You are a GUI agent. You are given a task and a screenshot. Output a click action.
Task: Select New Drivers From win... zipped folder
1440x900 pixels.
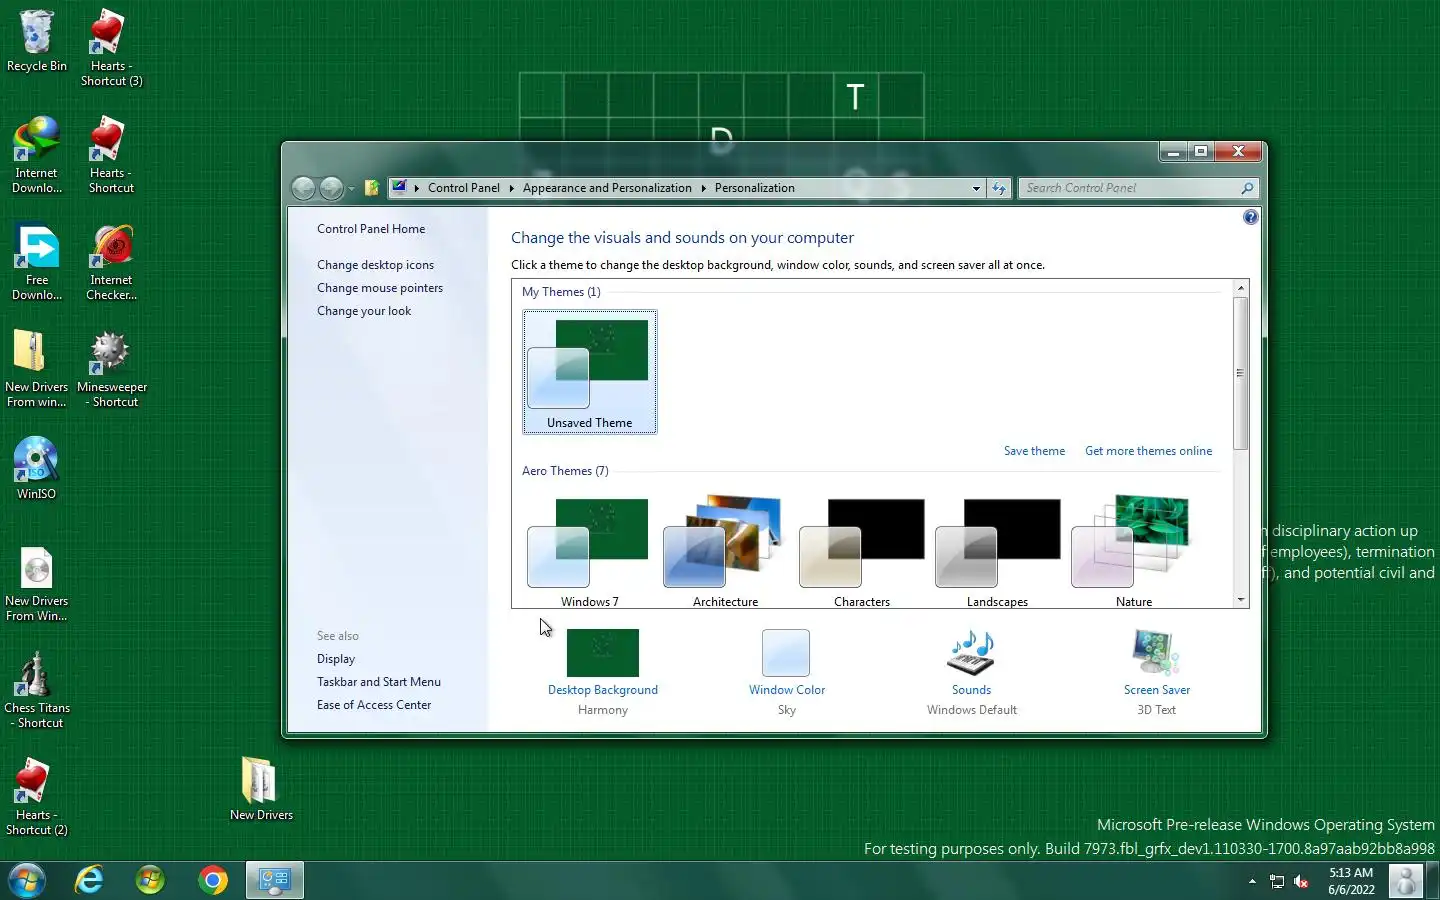click(37, 369)
